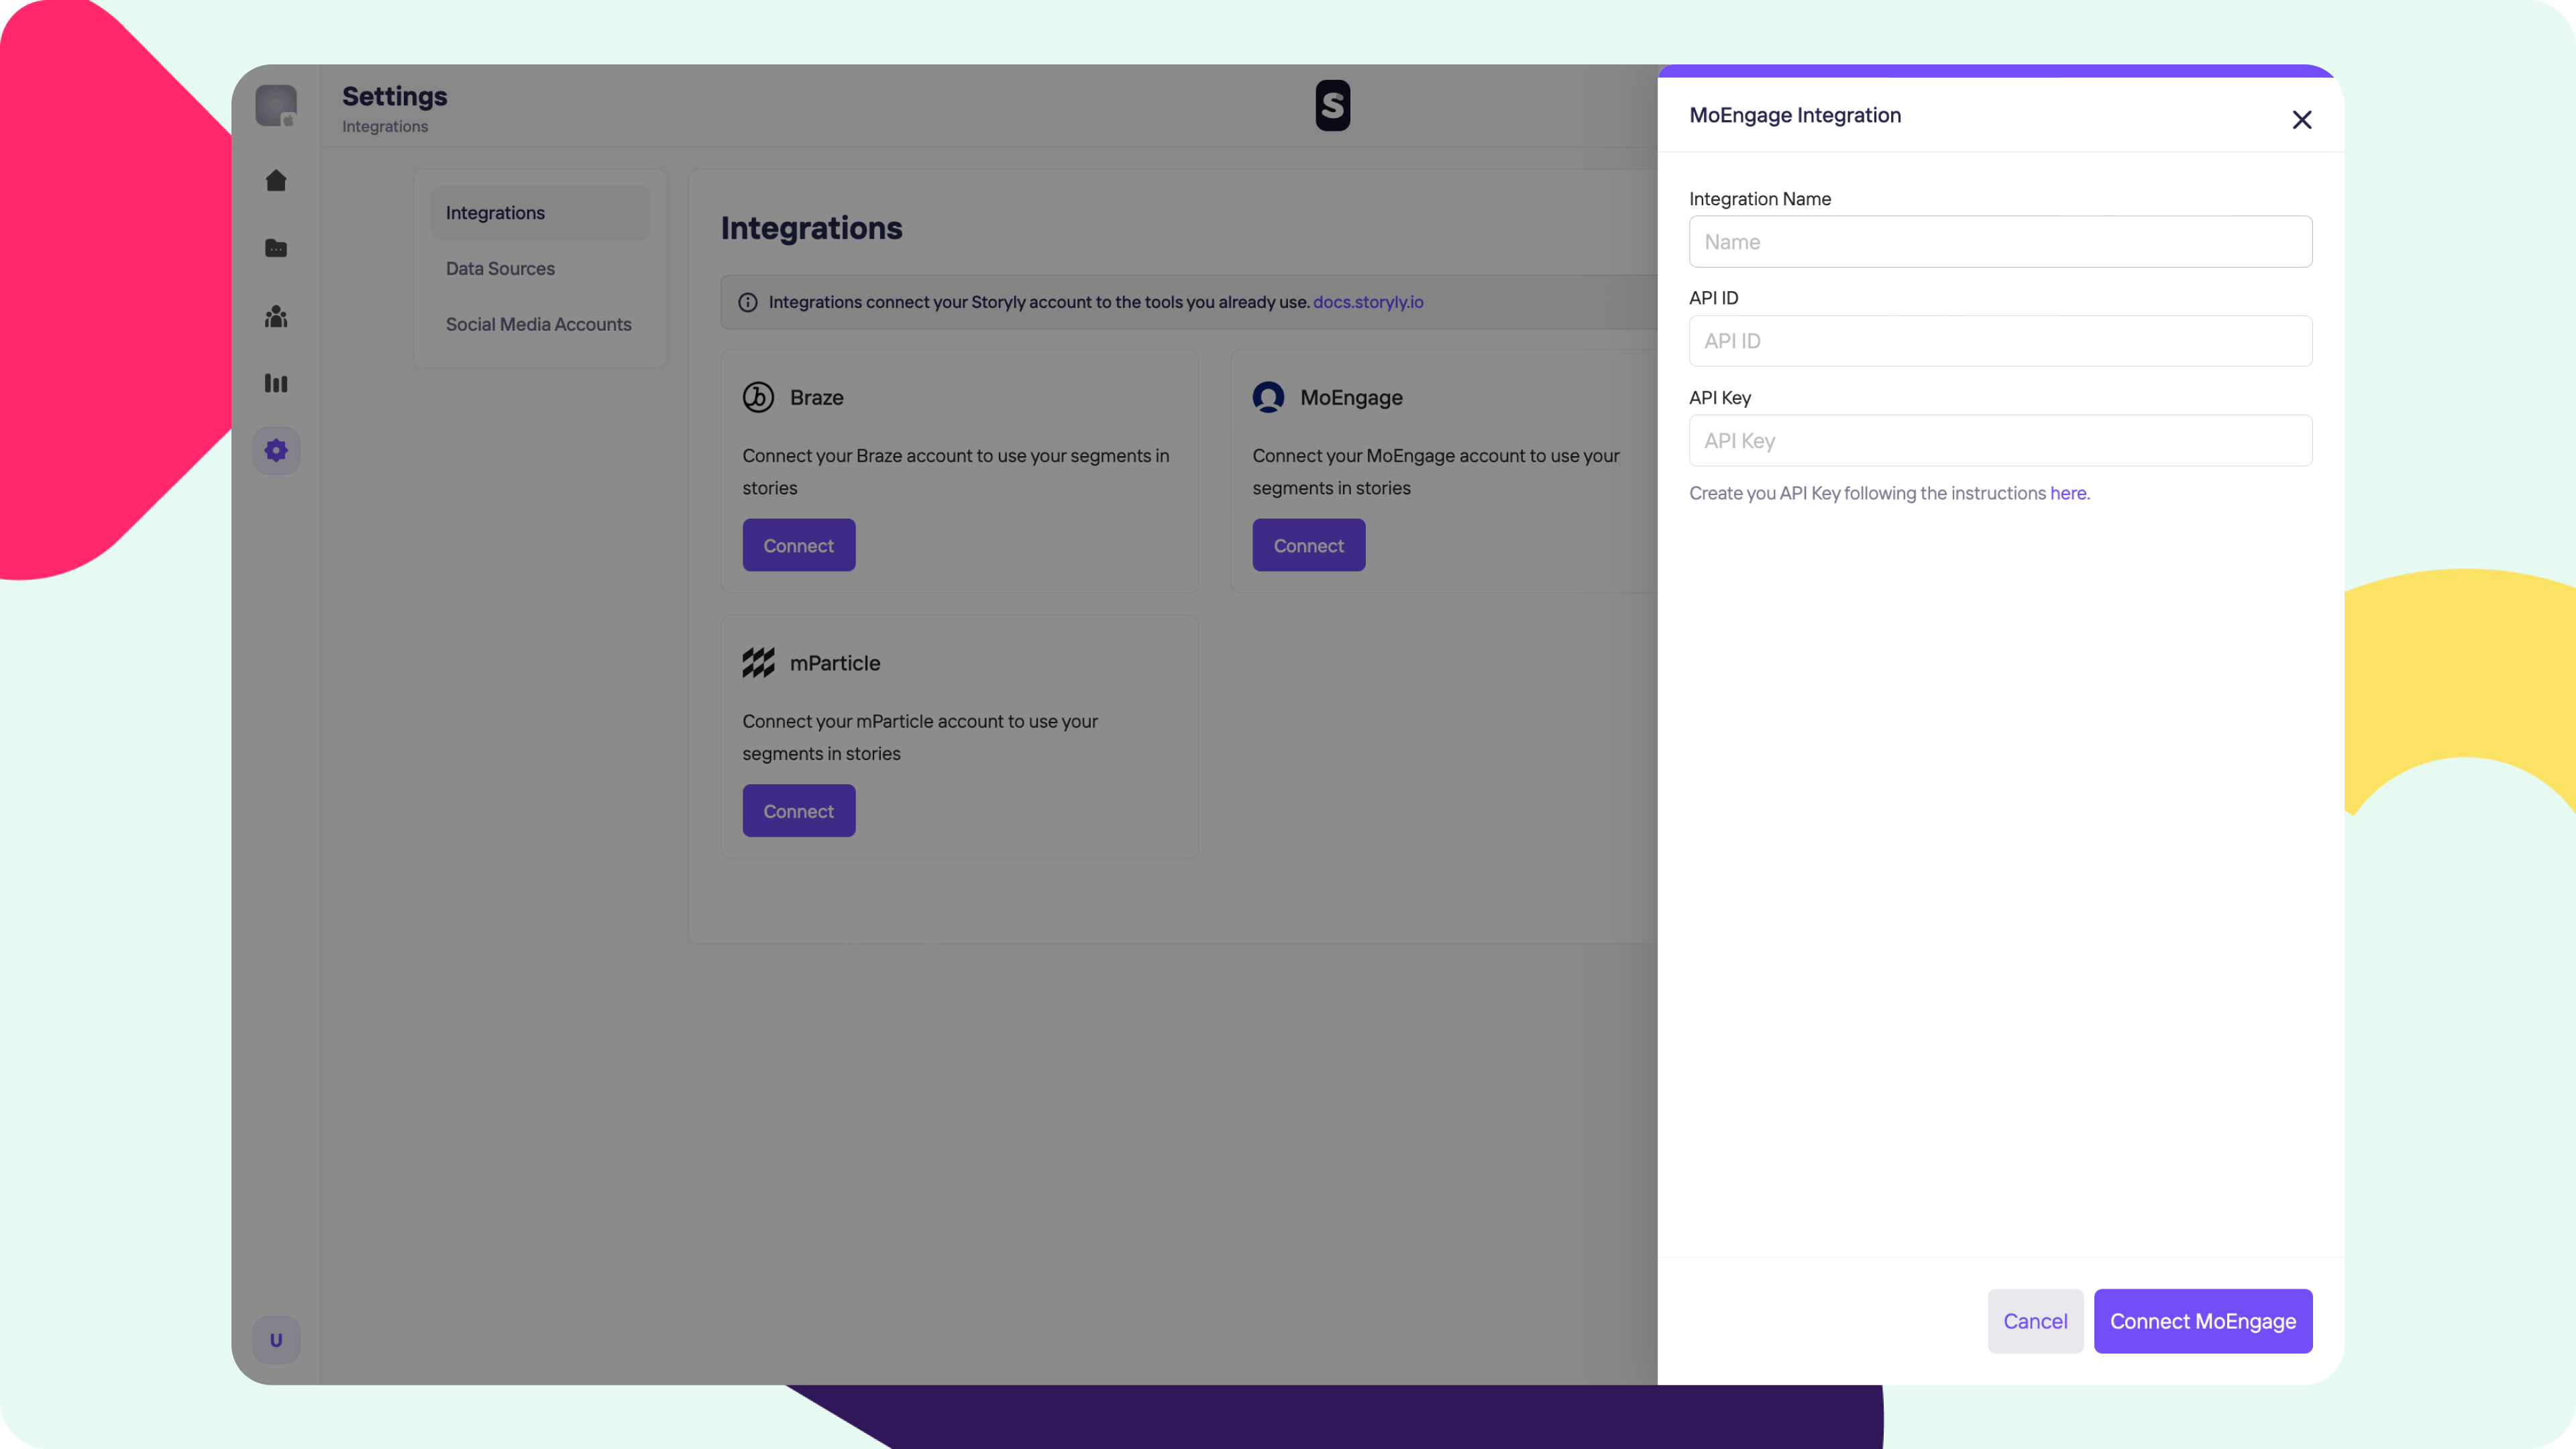Open the 'here' instructions link
Image resolution: width=2576 pixels, height=1449 pixels.
point(2067,493)
